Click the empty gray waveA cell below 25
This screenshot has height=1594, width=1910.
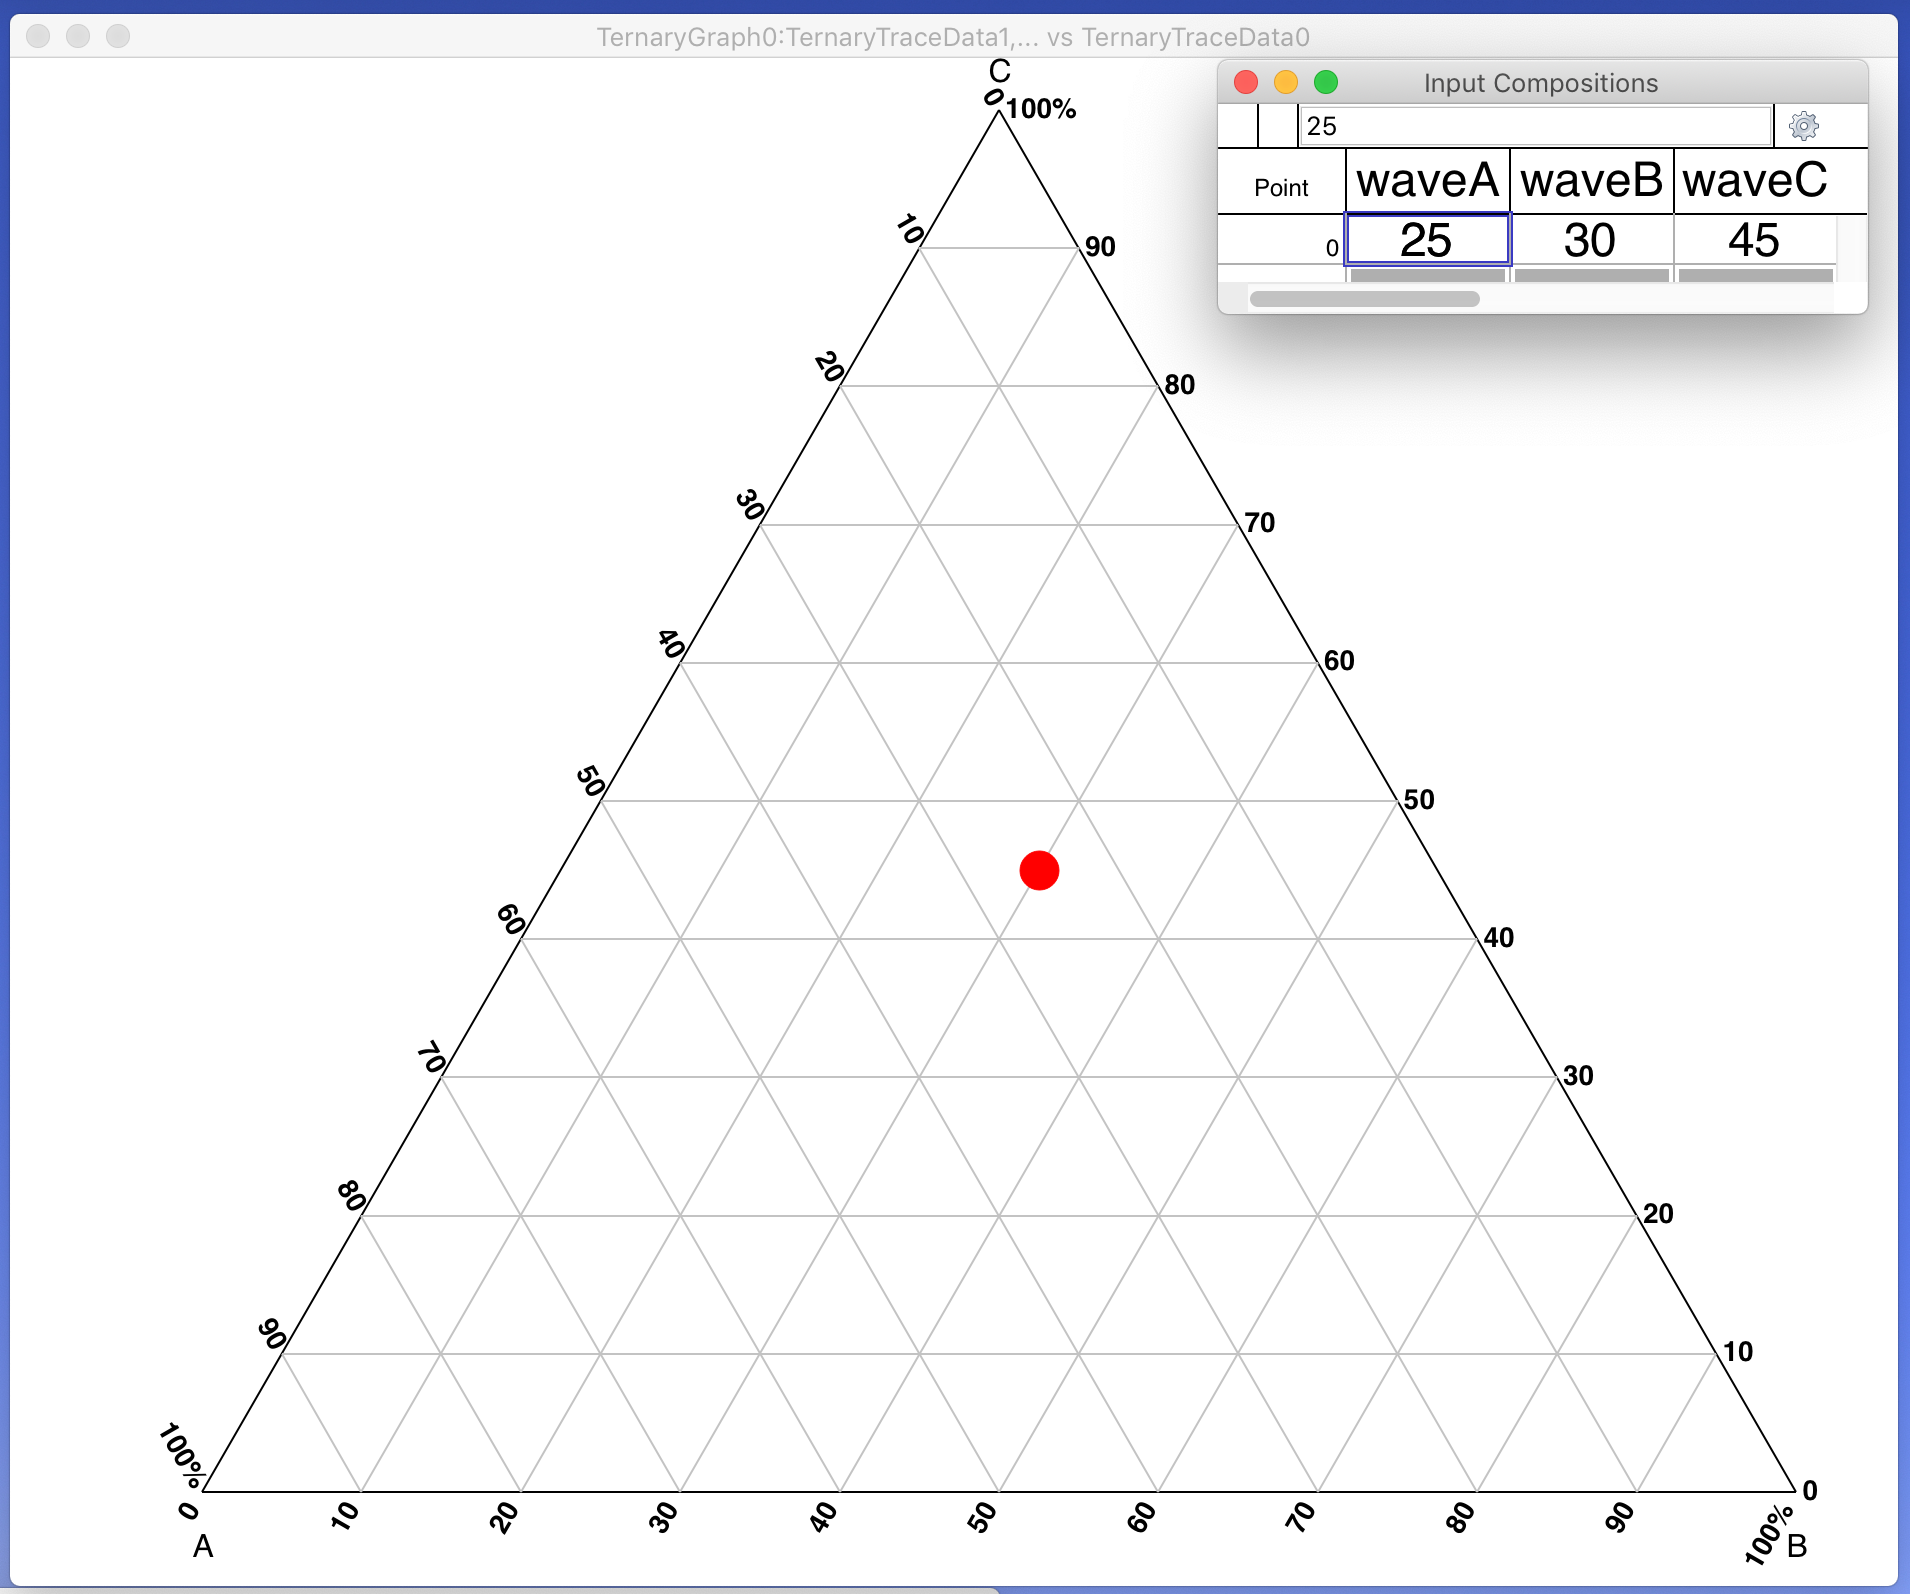pos(1427,275)
